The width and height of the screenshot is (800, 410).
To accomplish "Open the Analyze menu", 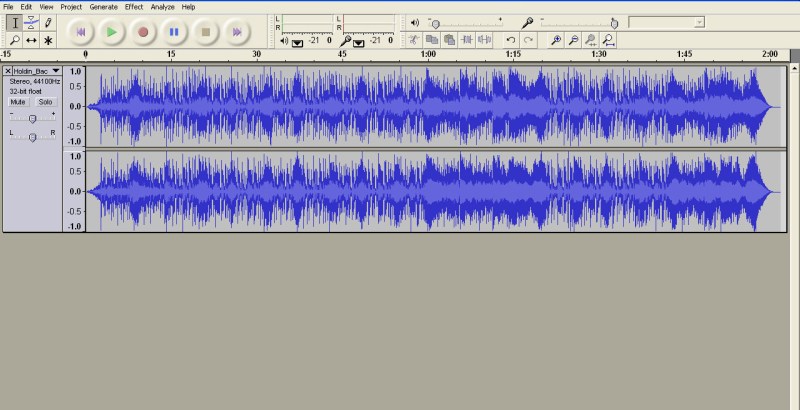I will tap(163, 7).
